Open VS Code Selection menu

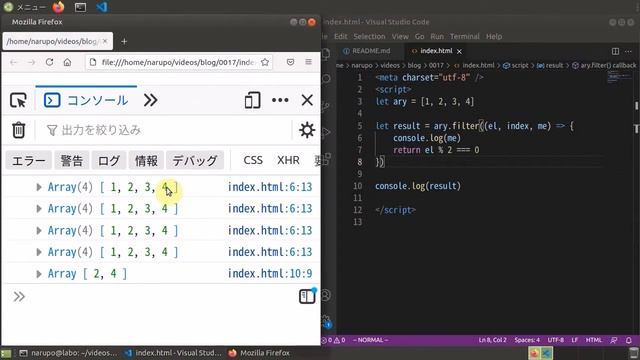pyautogui.click(x=369, y=36)
